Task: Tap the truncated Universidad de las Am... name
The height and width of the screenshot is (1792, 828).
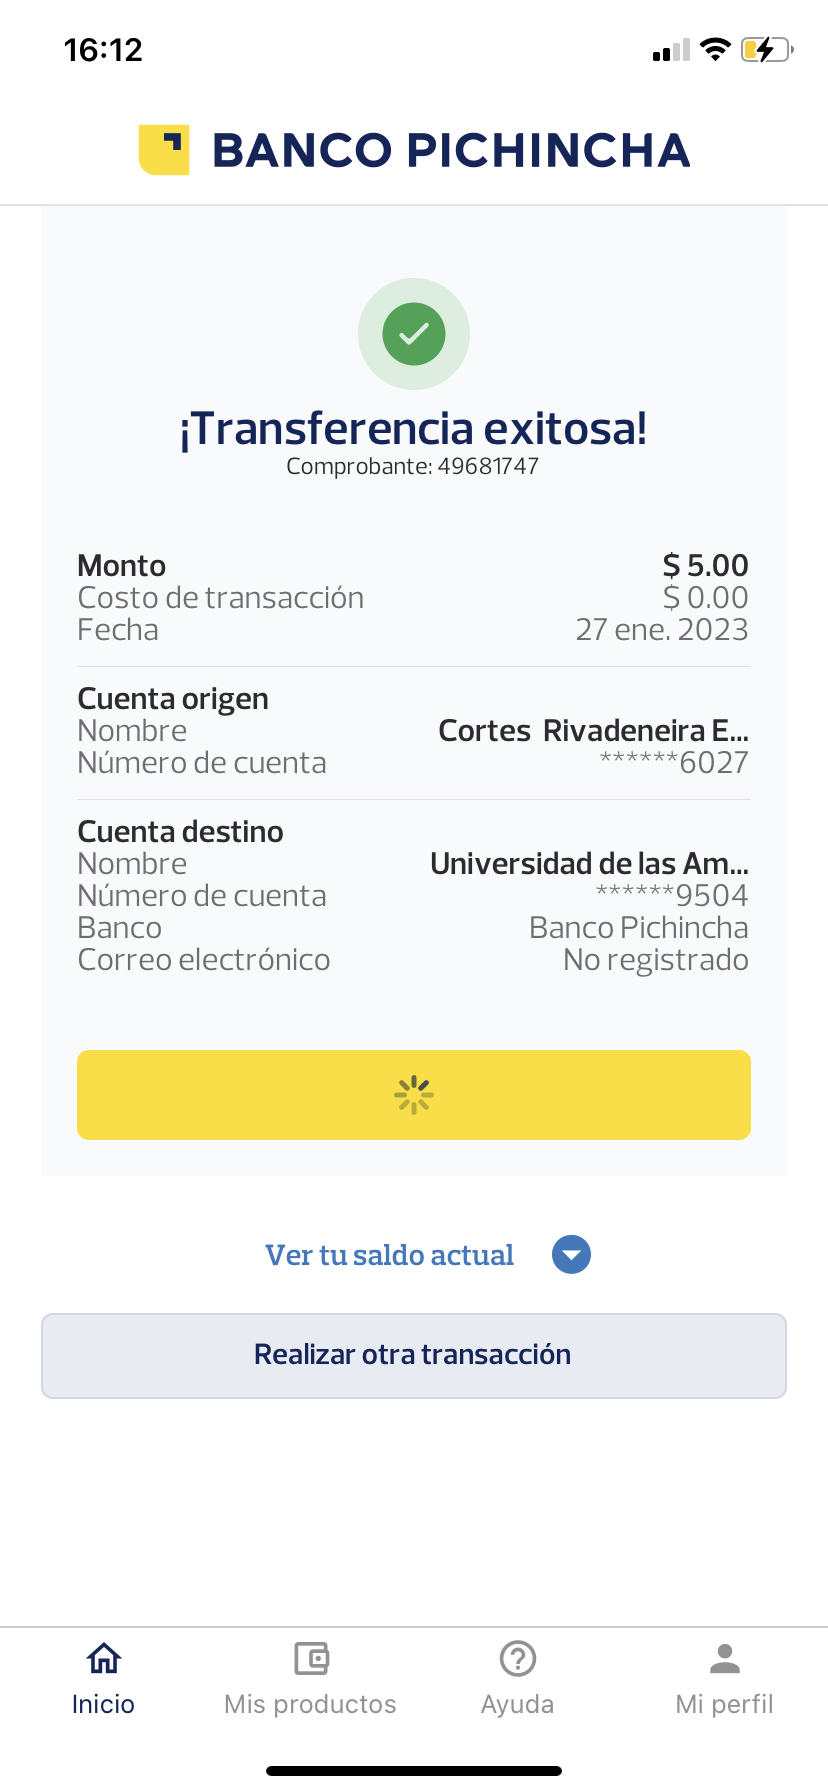Action: [589, 863]
